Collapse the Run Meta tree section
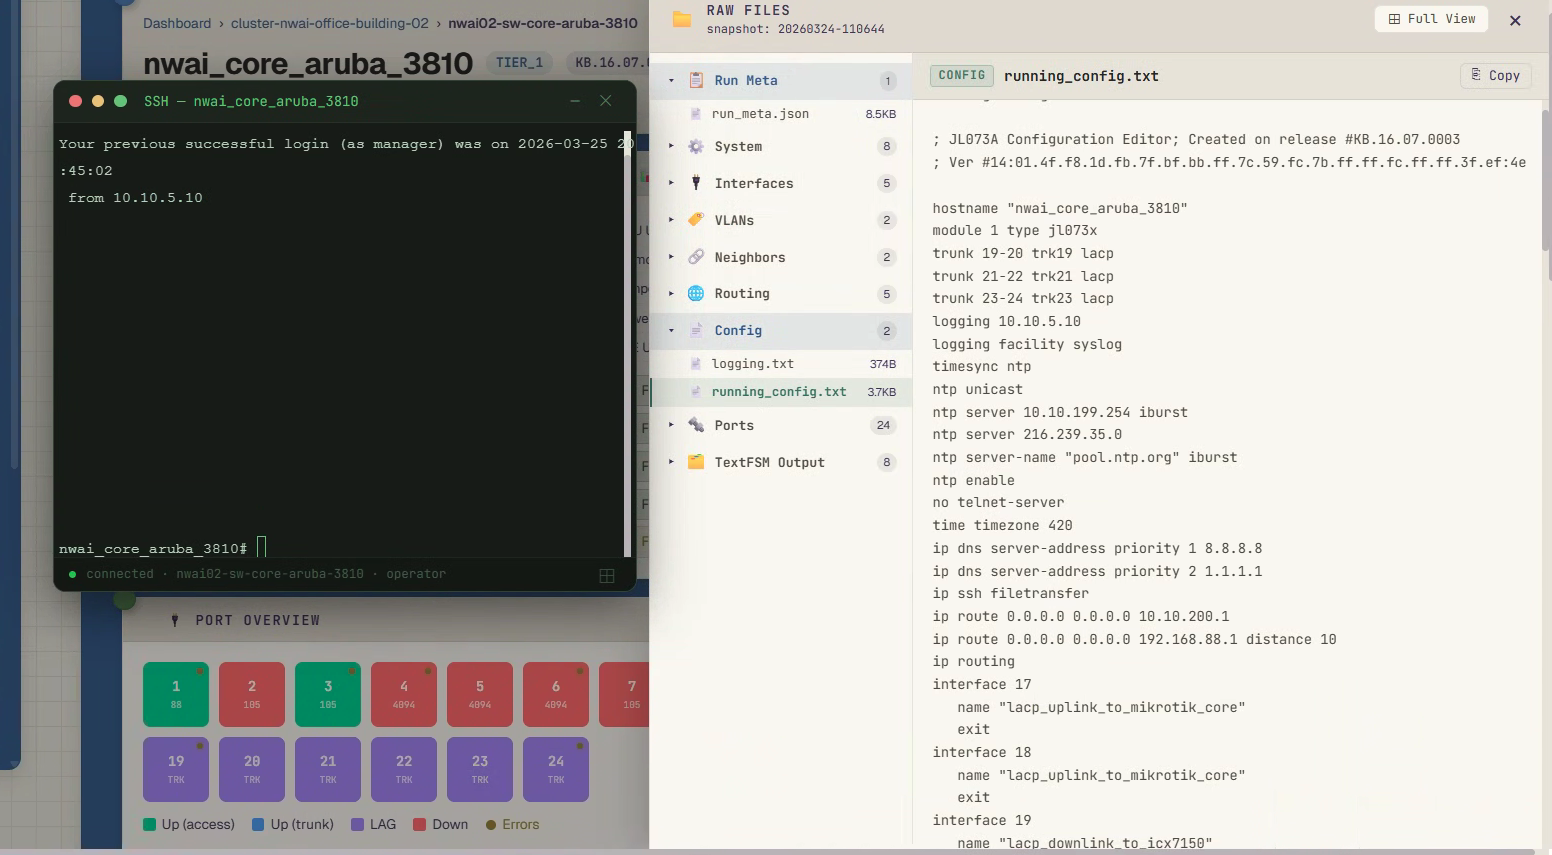 tap(671, 80)
